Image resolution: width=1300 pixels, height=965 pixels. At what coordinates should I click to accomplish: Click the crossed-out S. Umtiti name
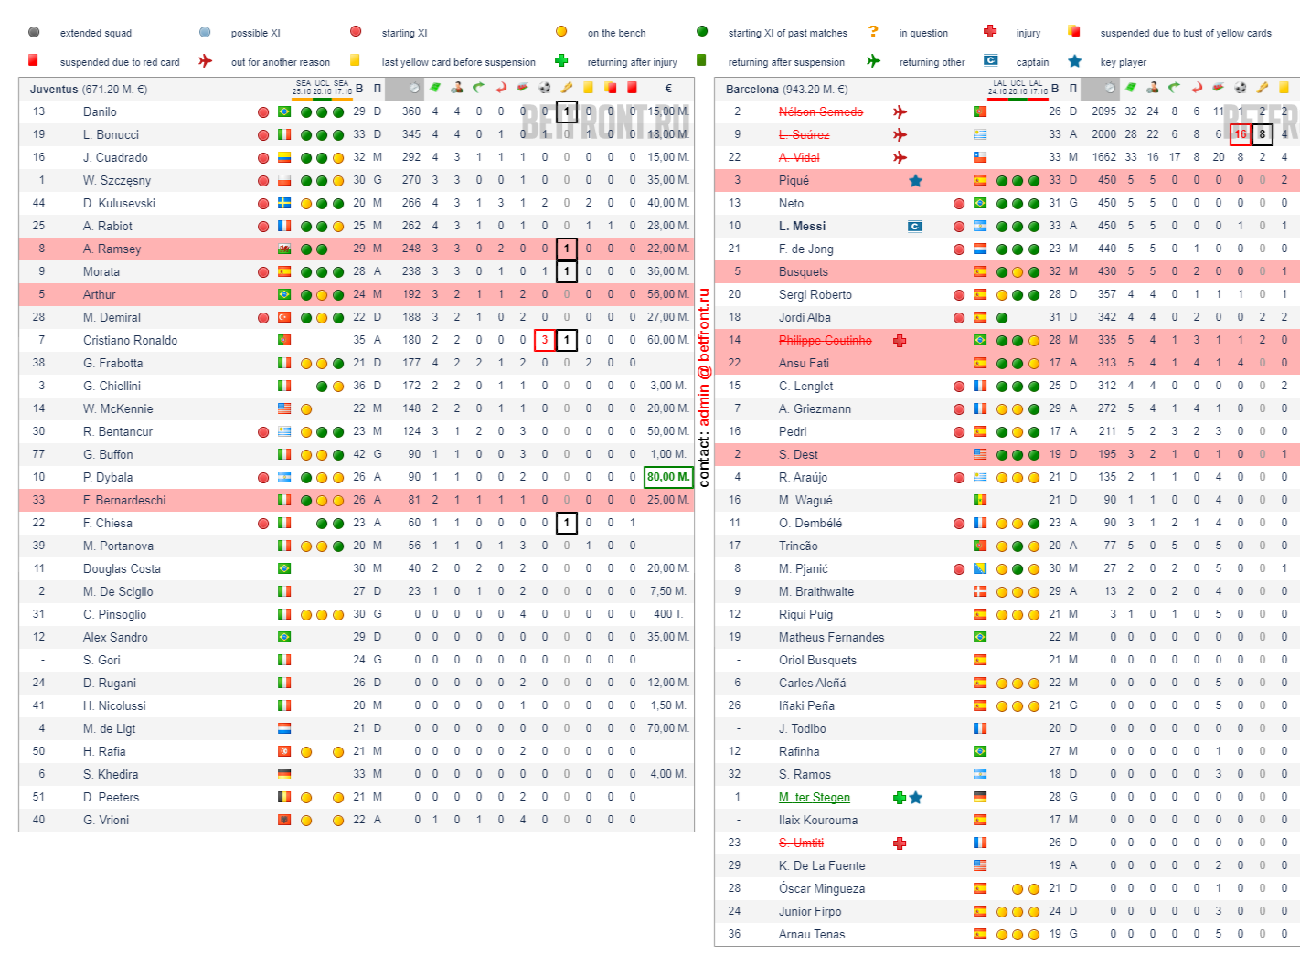[x=802, y=843]
